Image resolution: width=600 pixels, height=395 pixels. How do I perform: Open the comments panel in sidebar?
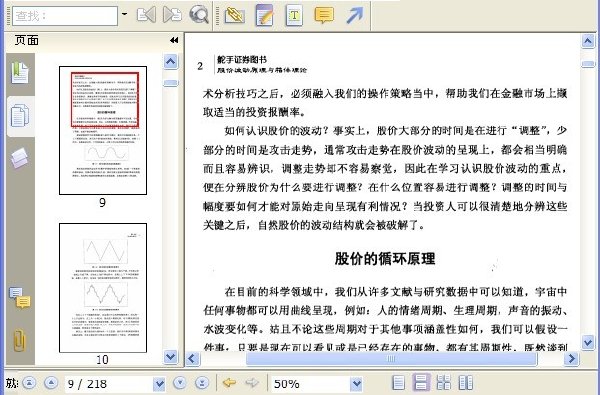click(x=20, y=297)
